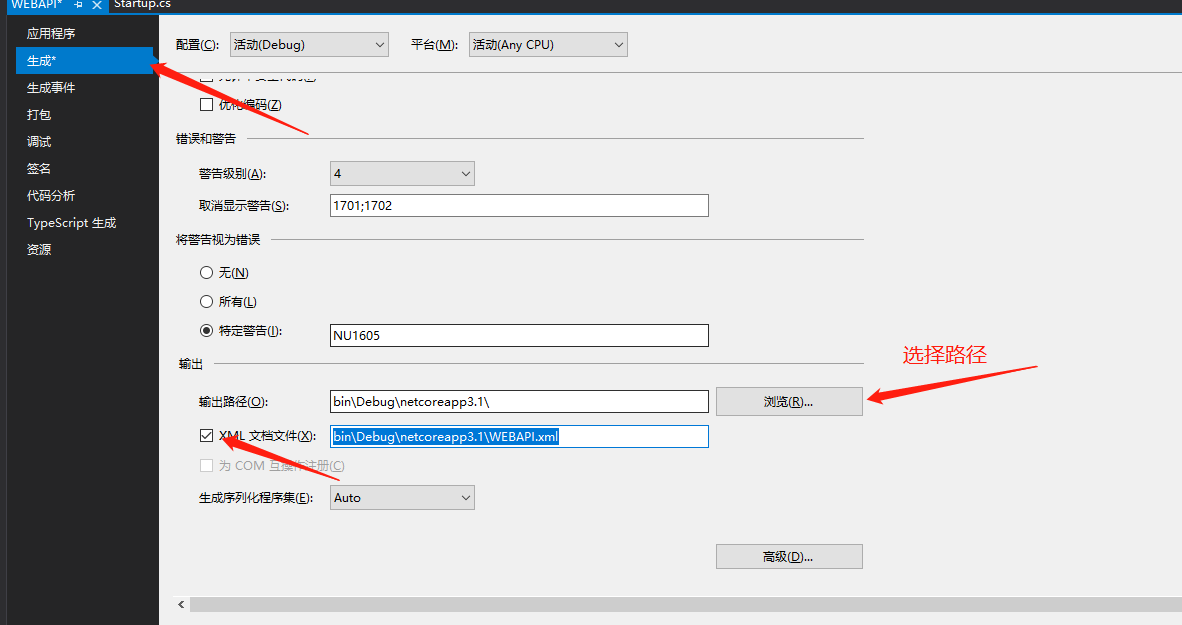
Task: Click the XML path field with WEBAPI.xml
Action: 519,437
